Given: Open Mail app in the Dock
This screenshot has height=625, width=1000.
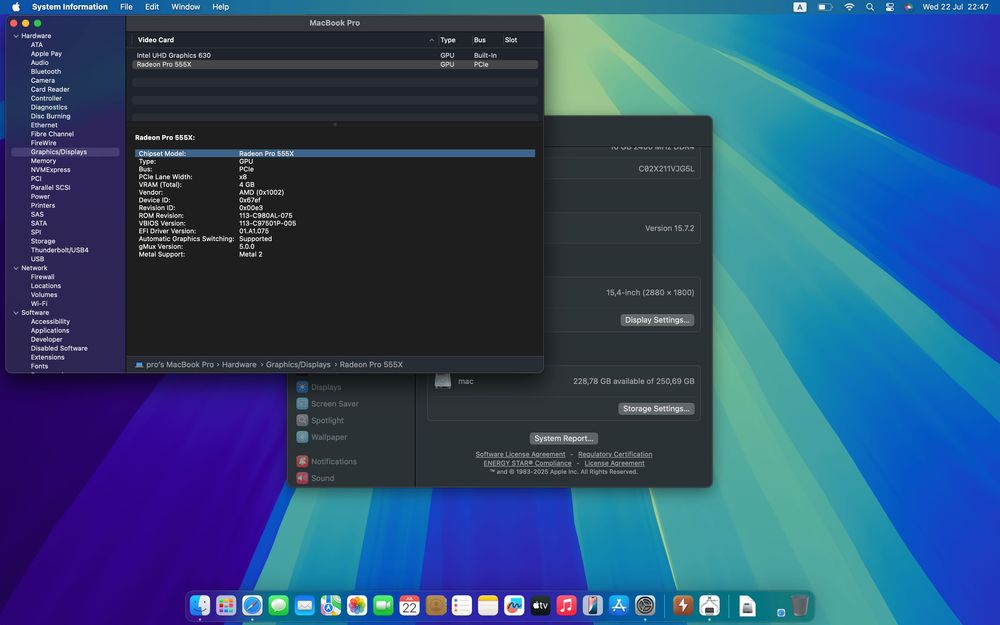Looking at the screenshot, I should [305, 605].
